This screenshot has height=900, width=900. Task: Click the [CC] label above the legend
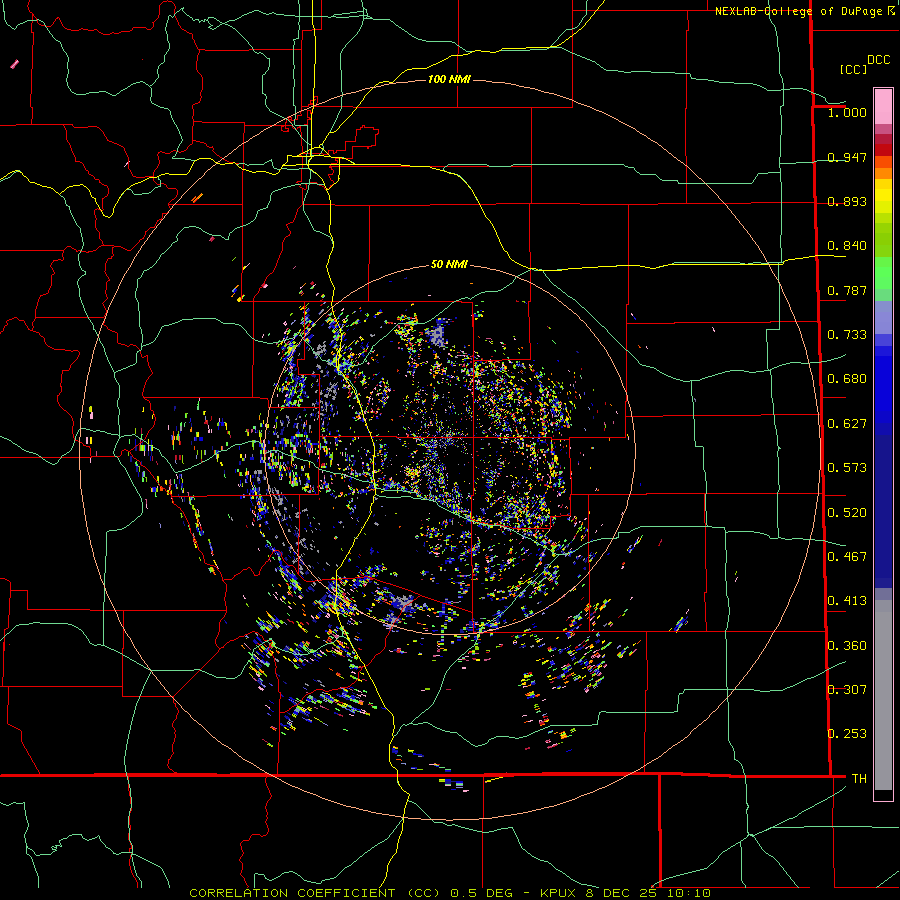pyautogui.click(x=853, y=69)
